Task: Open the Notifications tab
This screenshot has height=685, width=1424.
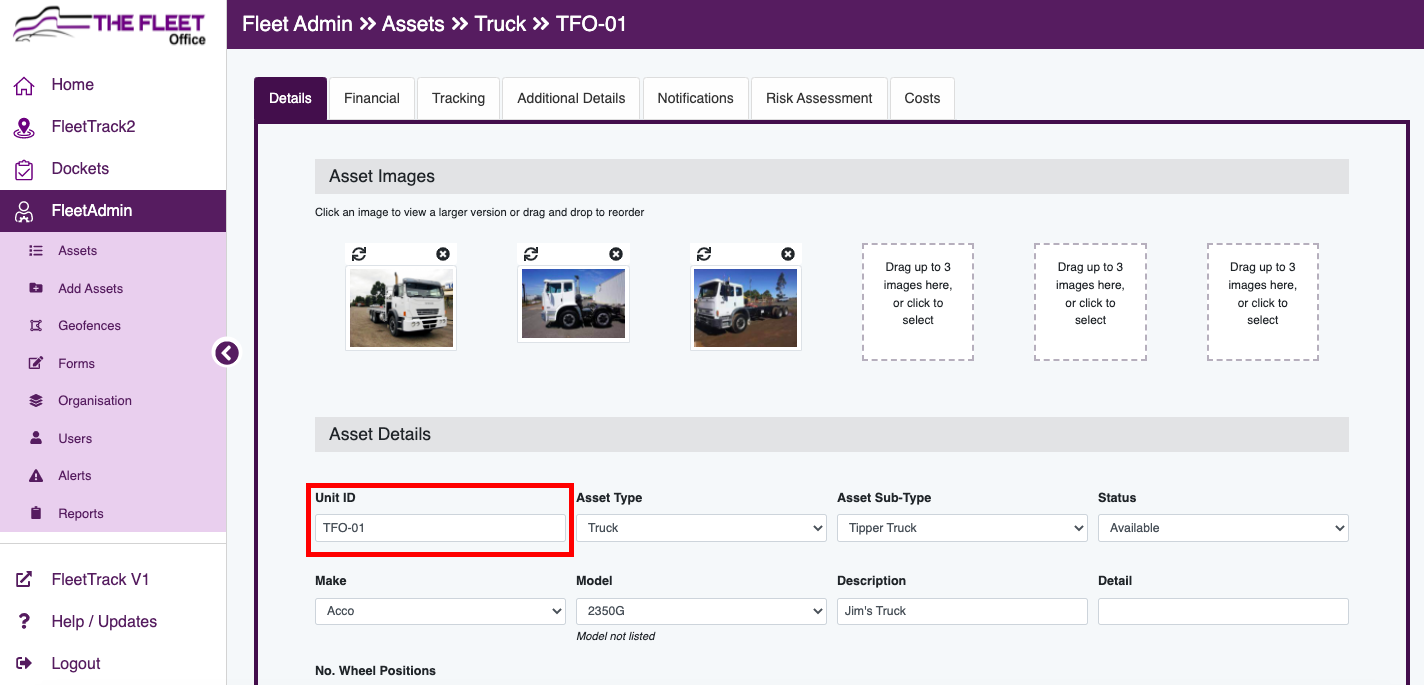Action: pos(695,98)
